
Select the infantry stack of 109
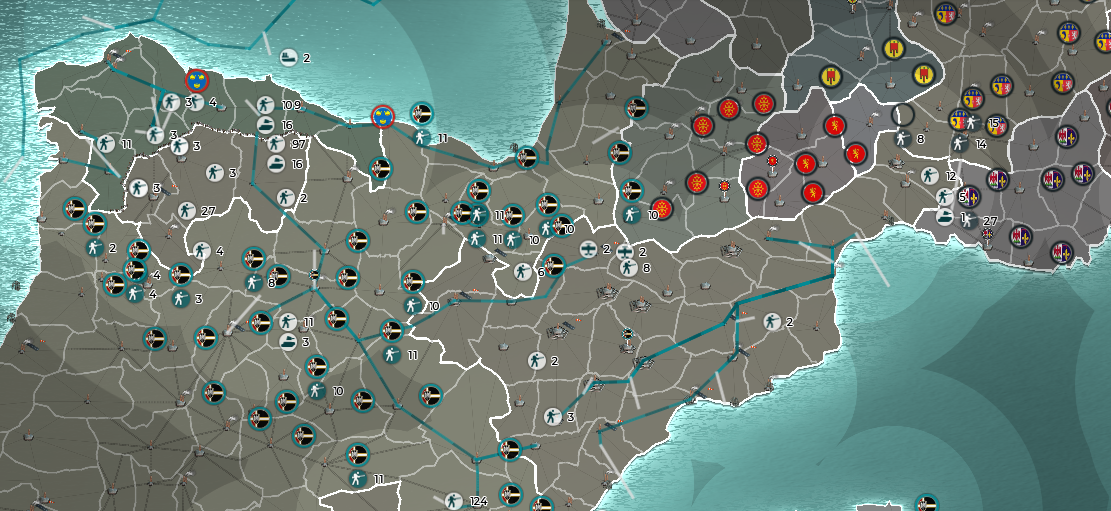pos(265,106)
